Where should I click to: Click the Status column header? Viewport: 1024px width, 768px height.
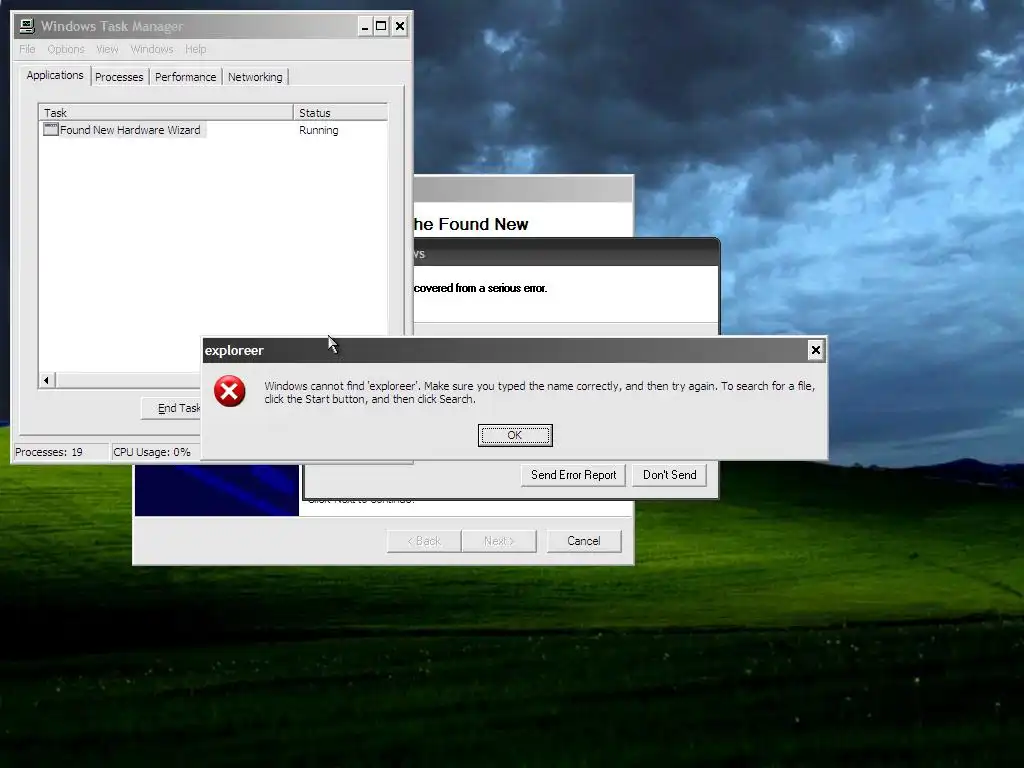tap(340, 112)
